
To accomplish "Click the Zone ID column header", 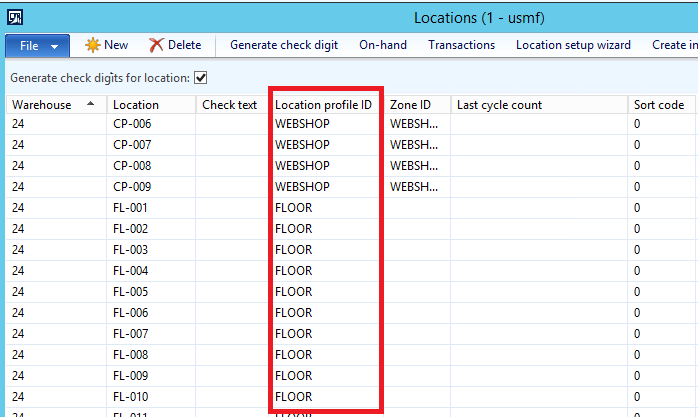I will 410,104.
